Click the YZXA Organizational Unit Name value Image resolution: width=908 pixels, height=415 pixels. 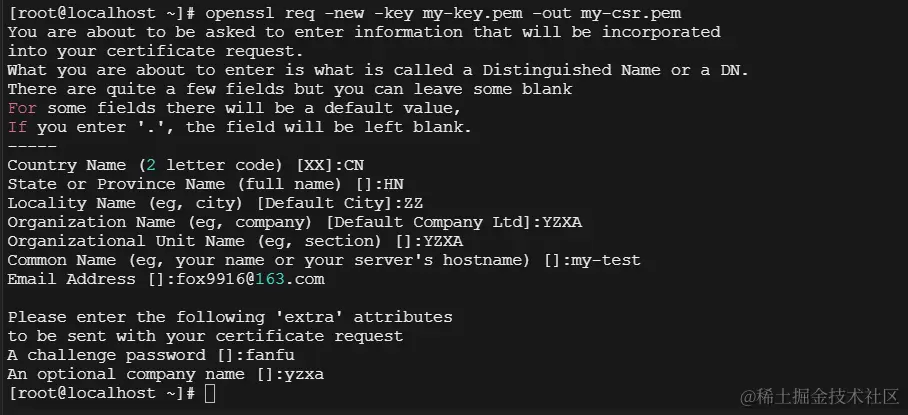[x=444, y=242]
